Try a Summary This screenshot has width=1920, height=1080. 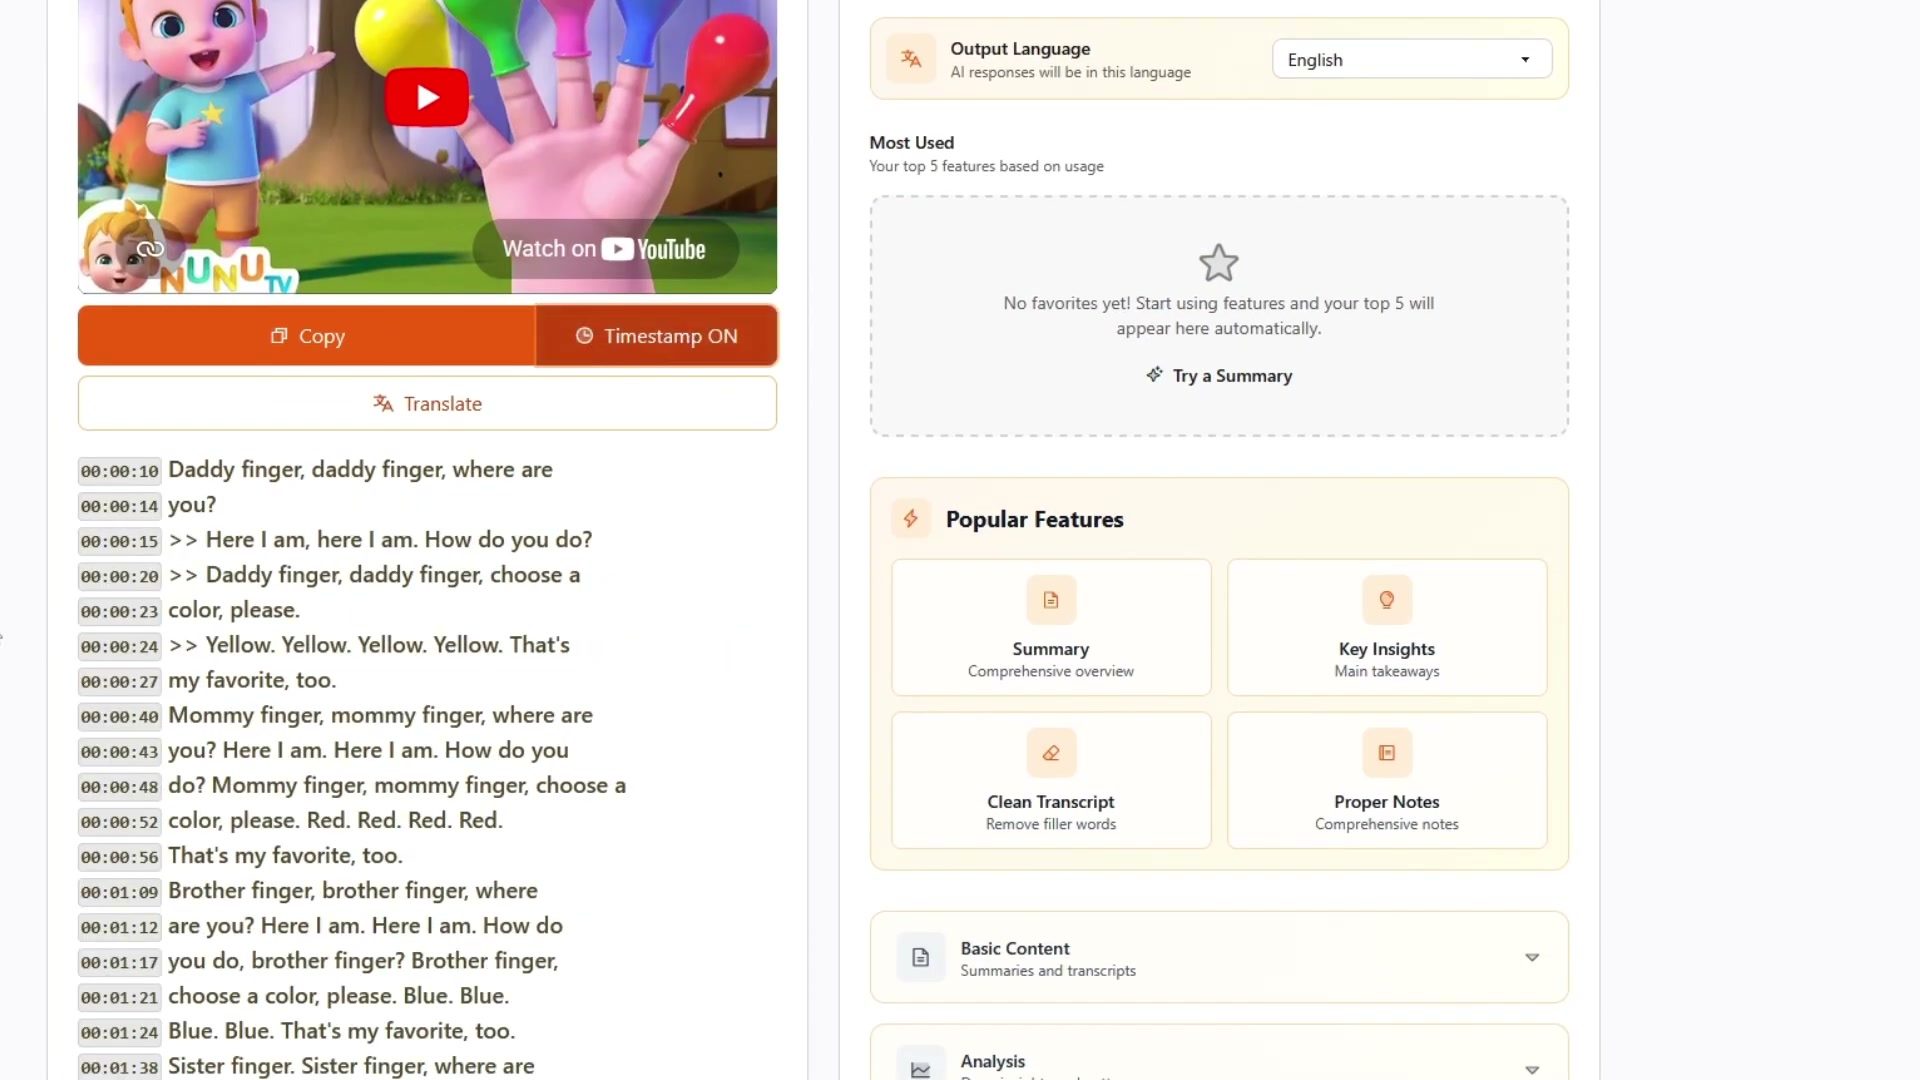(x=1219, y=376)
